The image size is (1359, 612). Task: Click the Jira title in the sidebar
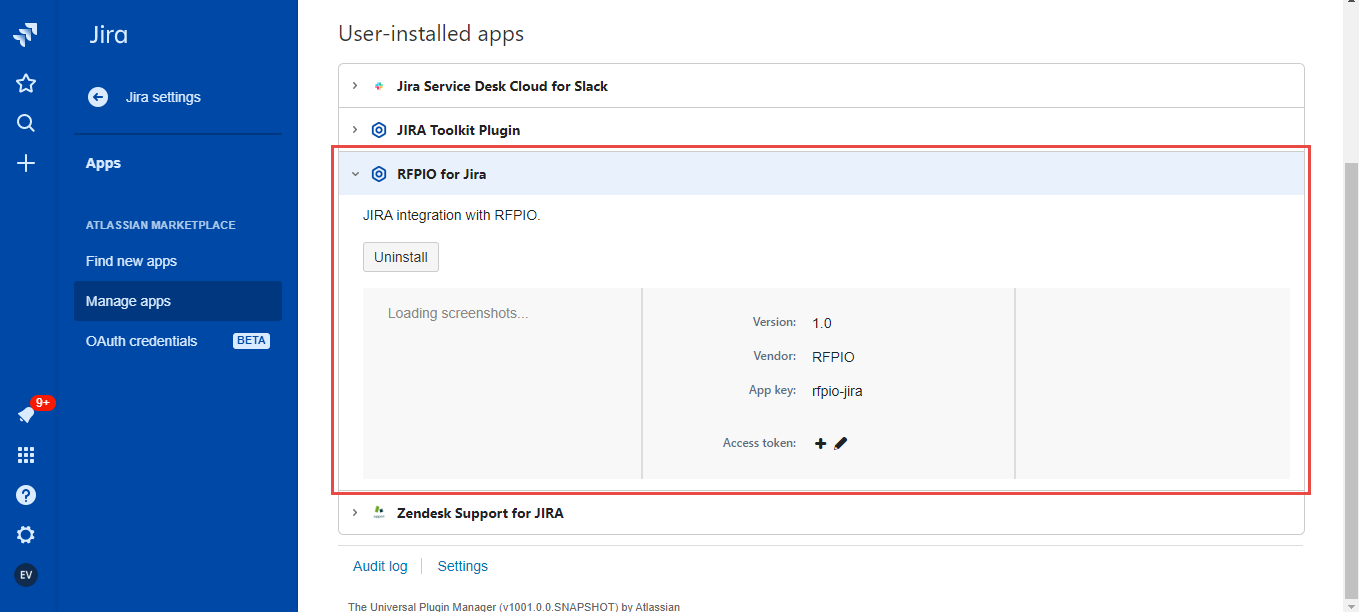coord(109,36)
